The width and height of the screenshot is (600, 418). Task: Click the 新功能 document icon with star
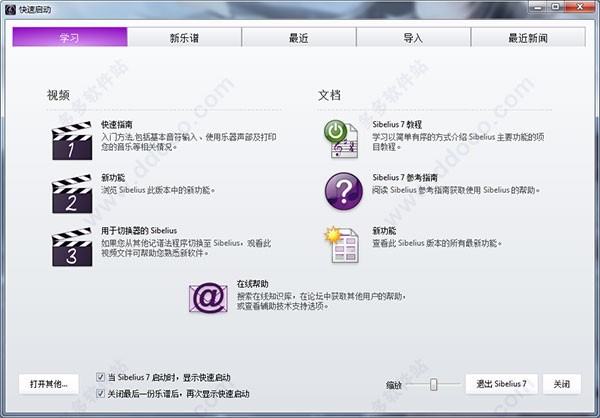pyautogui.click(x=342, y=245)
